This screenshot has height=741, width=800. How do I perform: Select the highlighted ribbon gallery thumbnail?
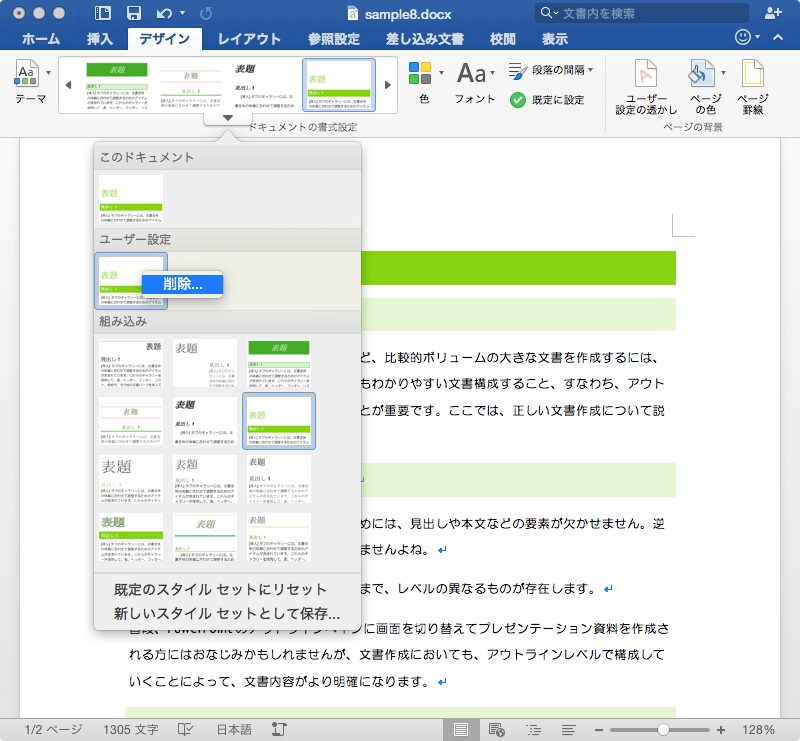tap(339, 85)
